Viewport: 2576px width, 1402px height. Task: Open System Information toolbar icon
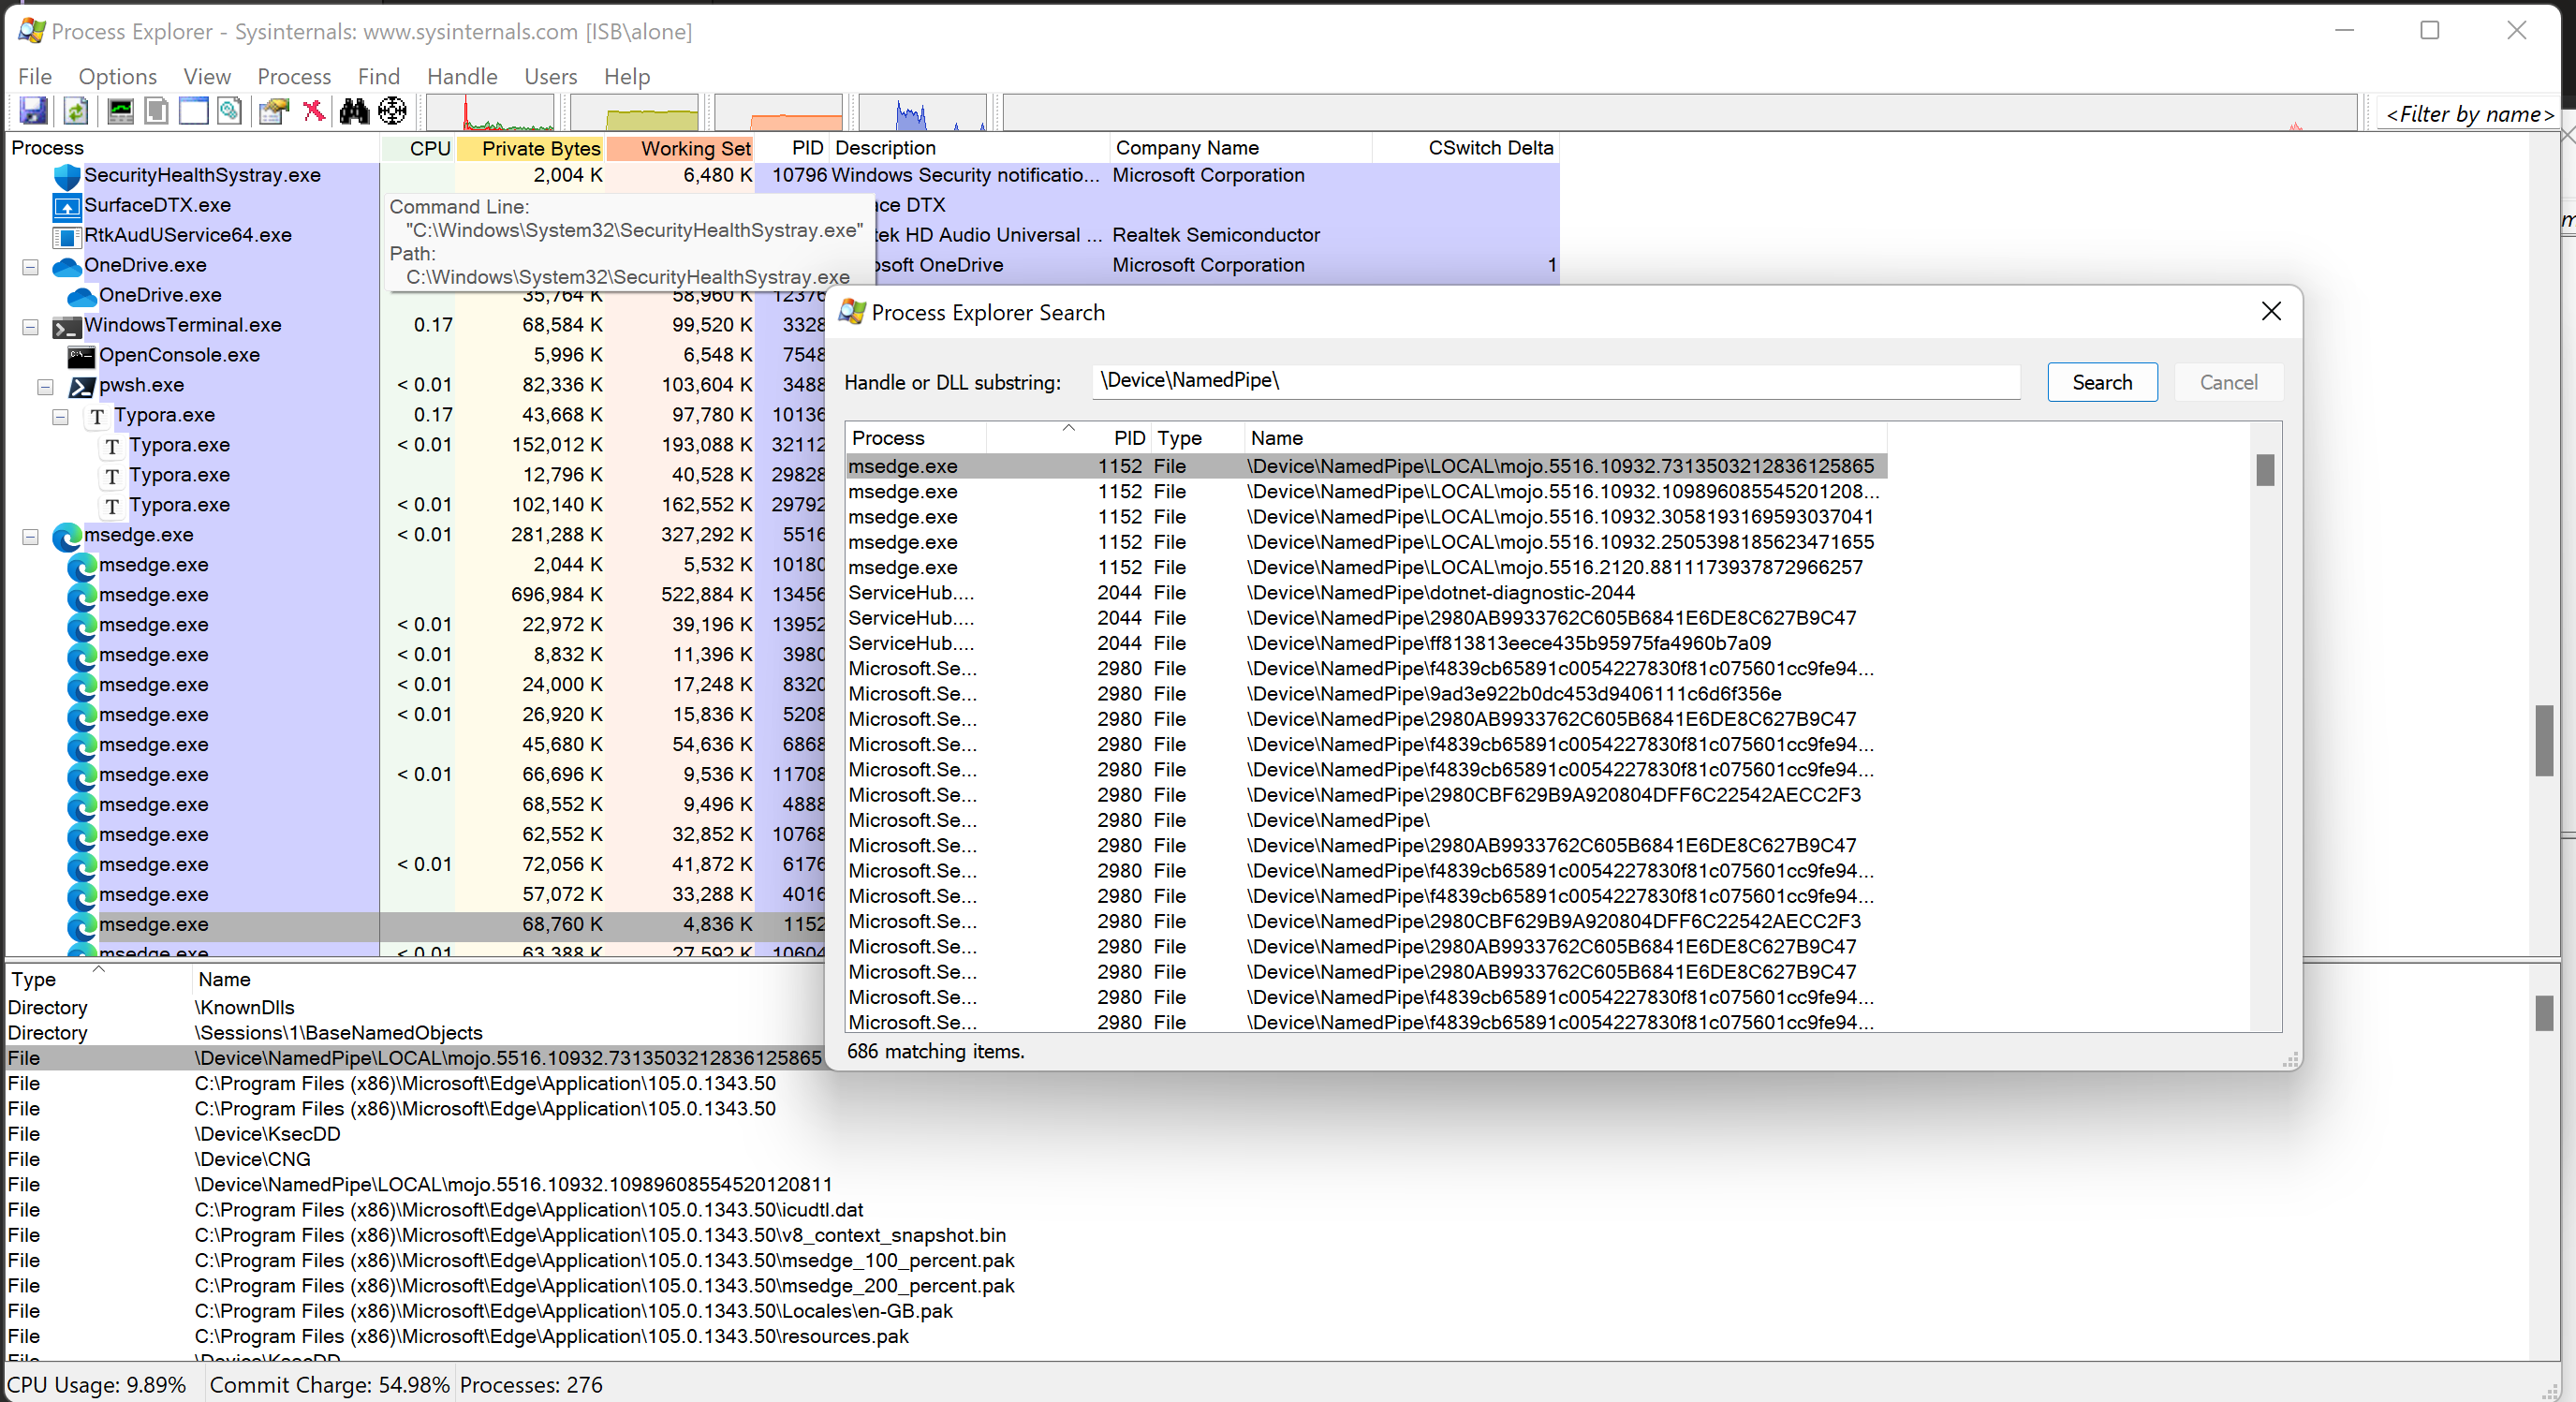coord(120,111)
